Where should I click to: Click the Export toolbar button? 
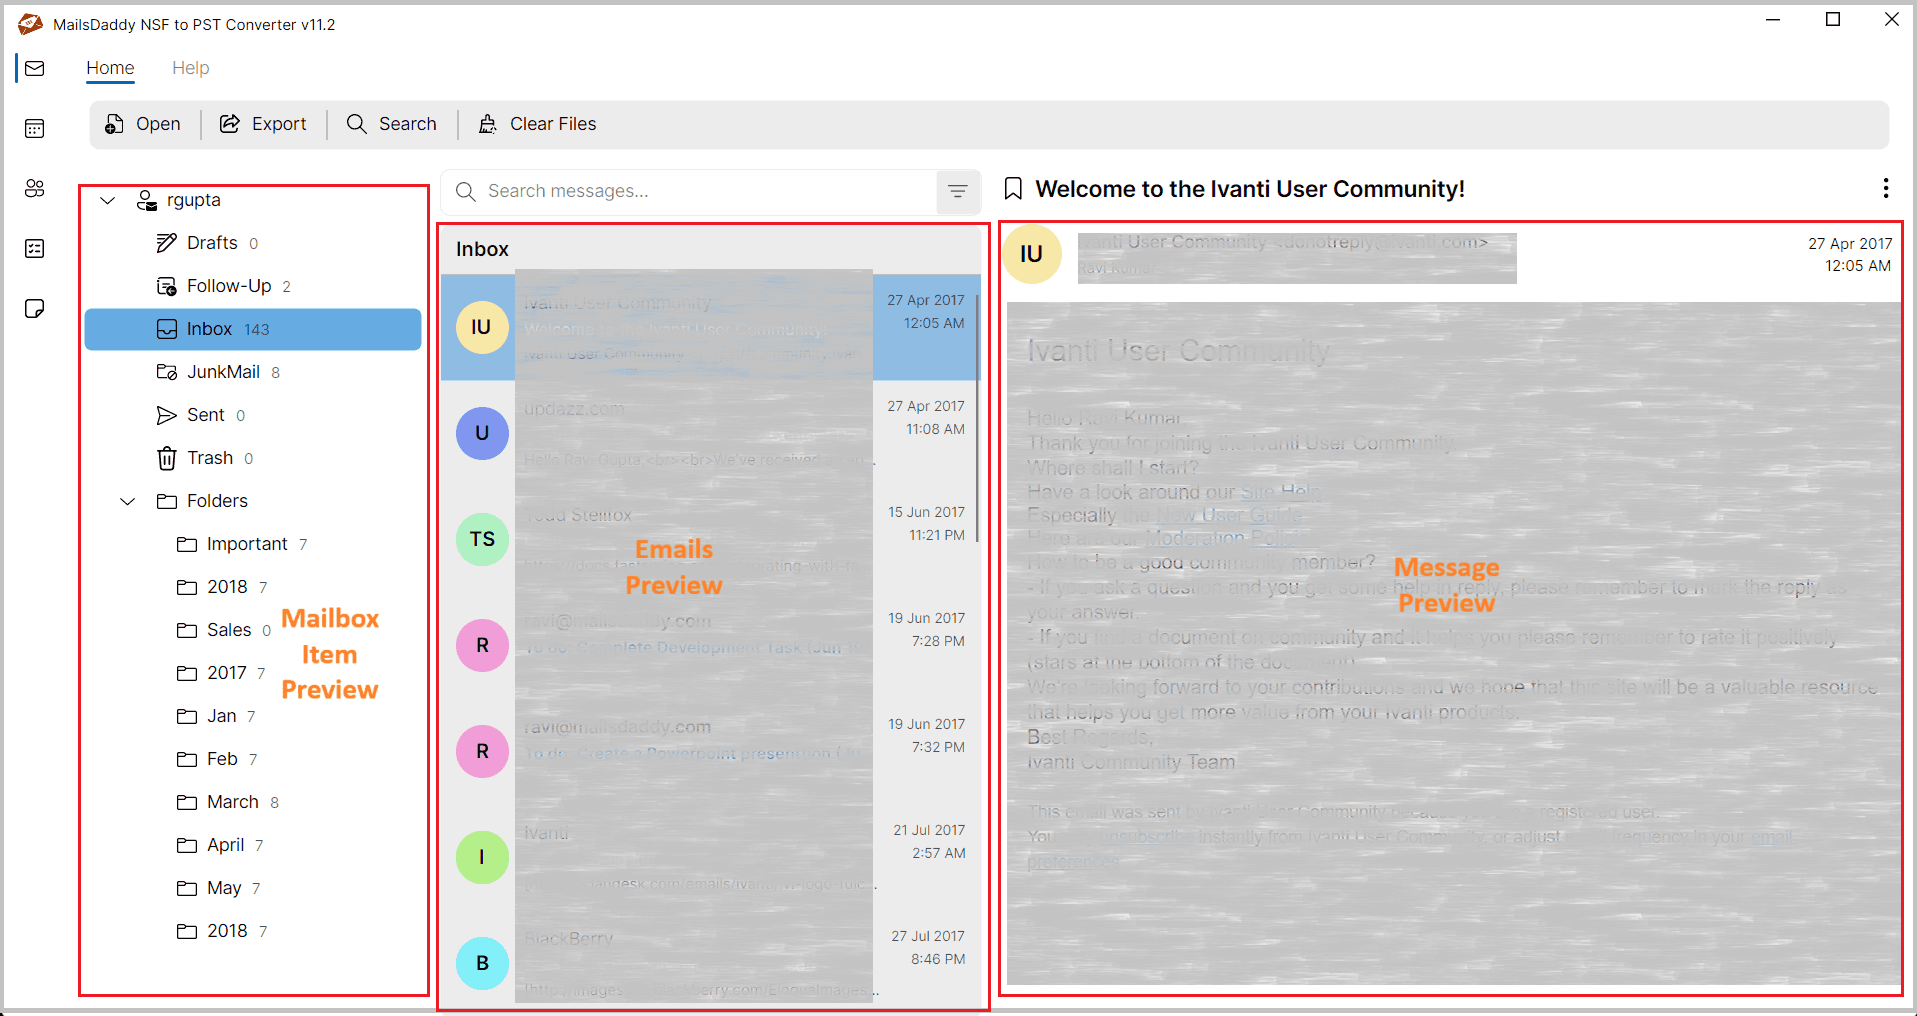tap(263, 124)
